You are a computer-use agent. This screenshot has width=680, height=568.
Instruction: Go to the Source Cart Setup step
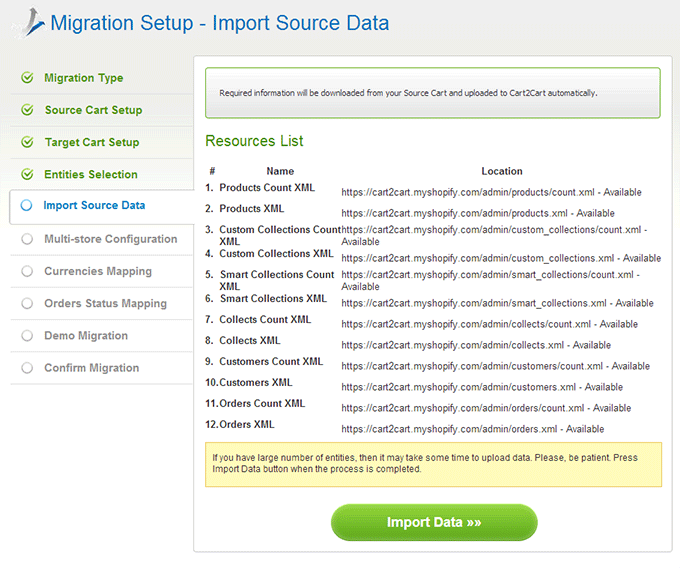[x=93, y=110]
